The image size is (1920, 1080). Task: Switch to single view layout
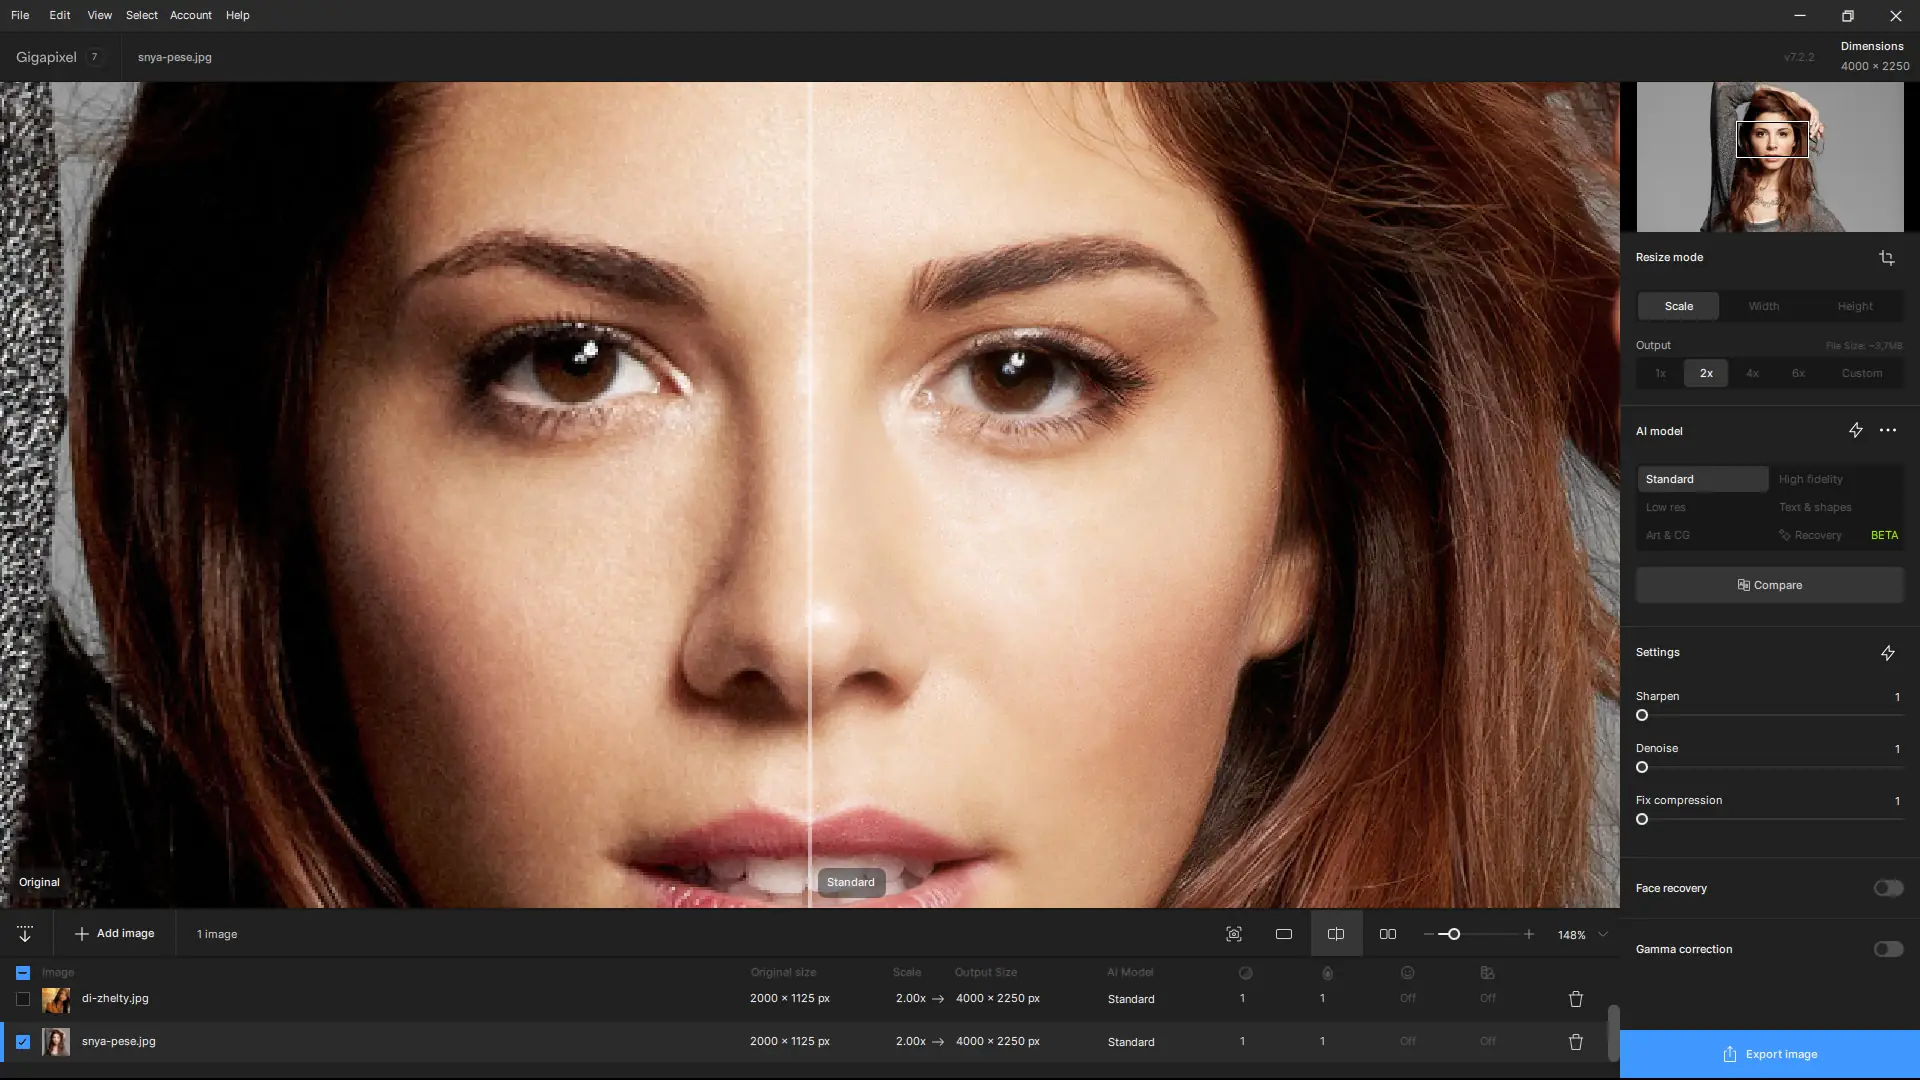click(x=1284, y=934)
